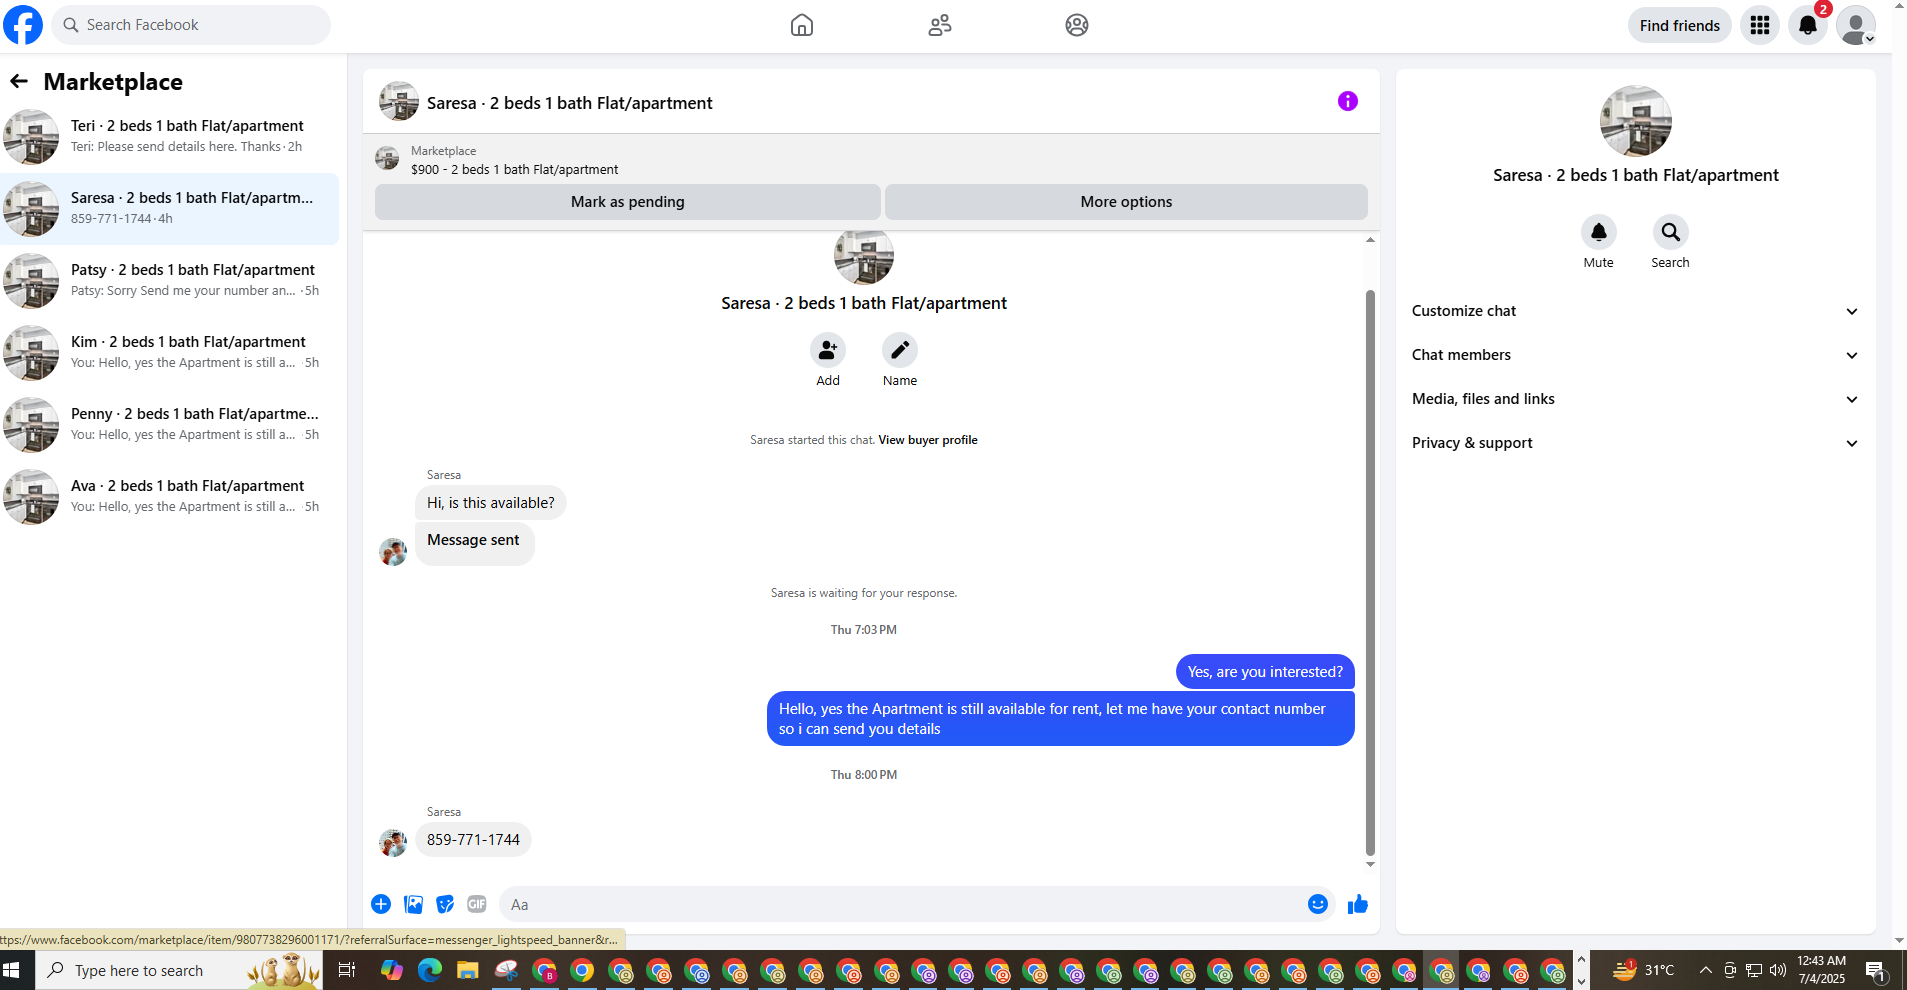Viewport: 1907px width, 990px height.
Task: Open Teri conversation in list
Action: pos(170,137)
